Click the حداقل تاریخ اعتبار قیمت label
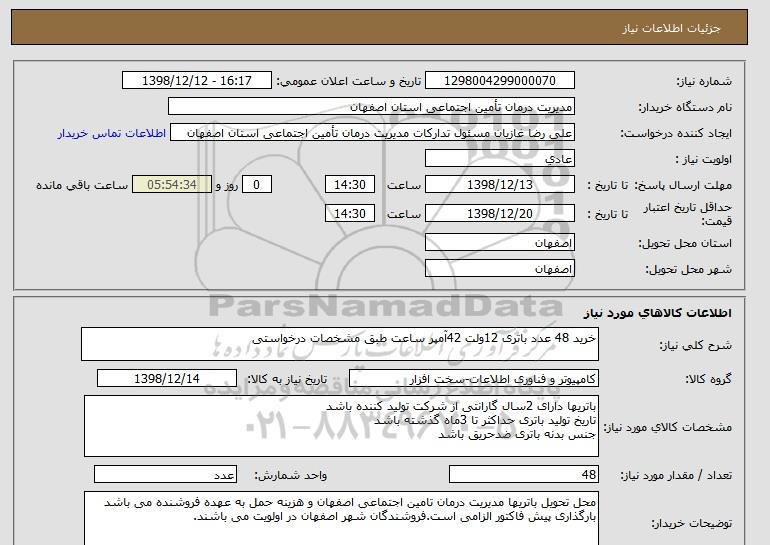This screenshot has width=770, height=545. (x=688, y=214)
